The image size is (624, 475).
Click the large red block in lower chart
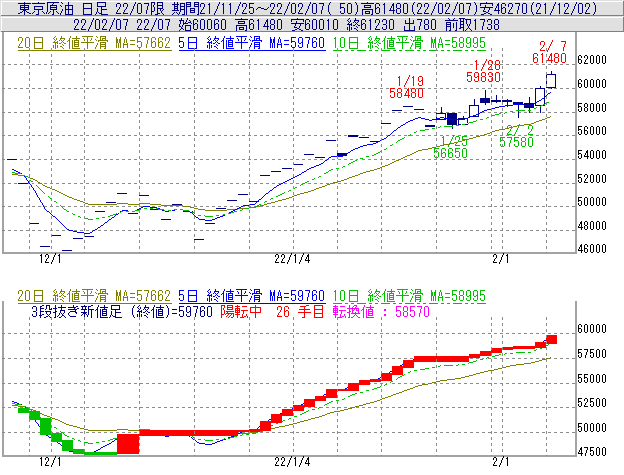coord(128,444)
